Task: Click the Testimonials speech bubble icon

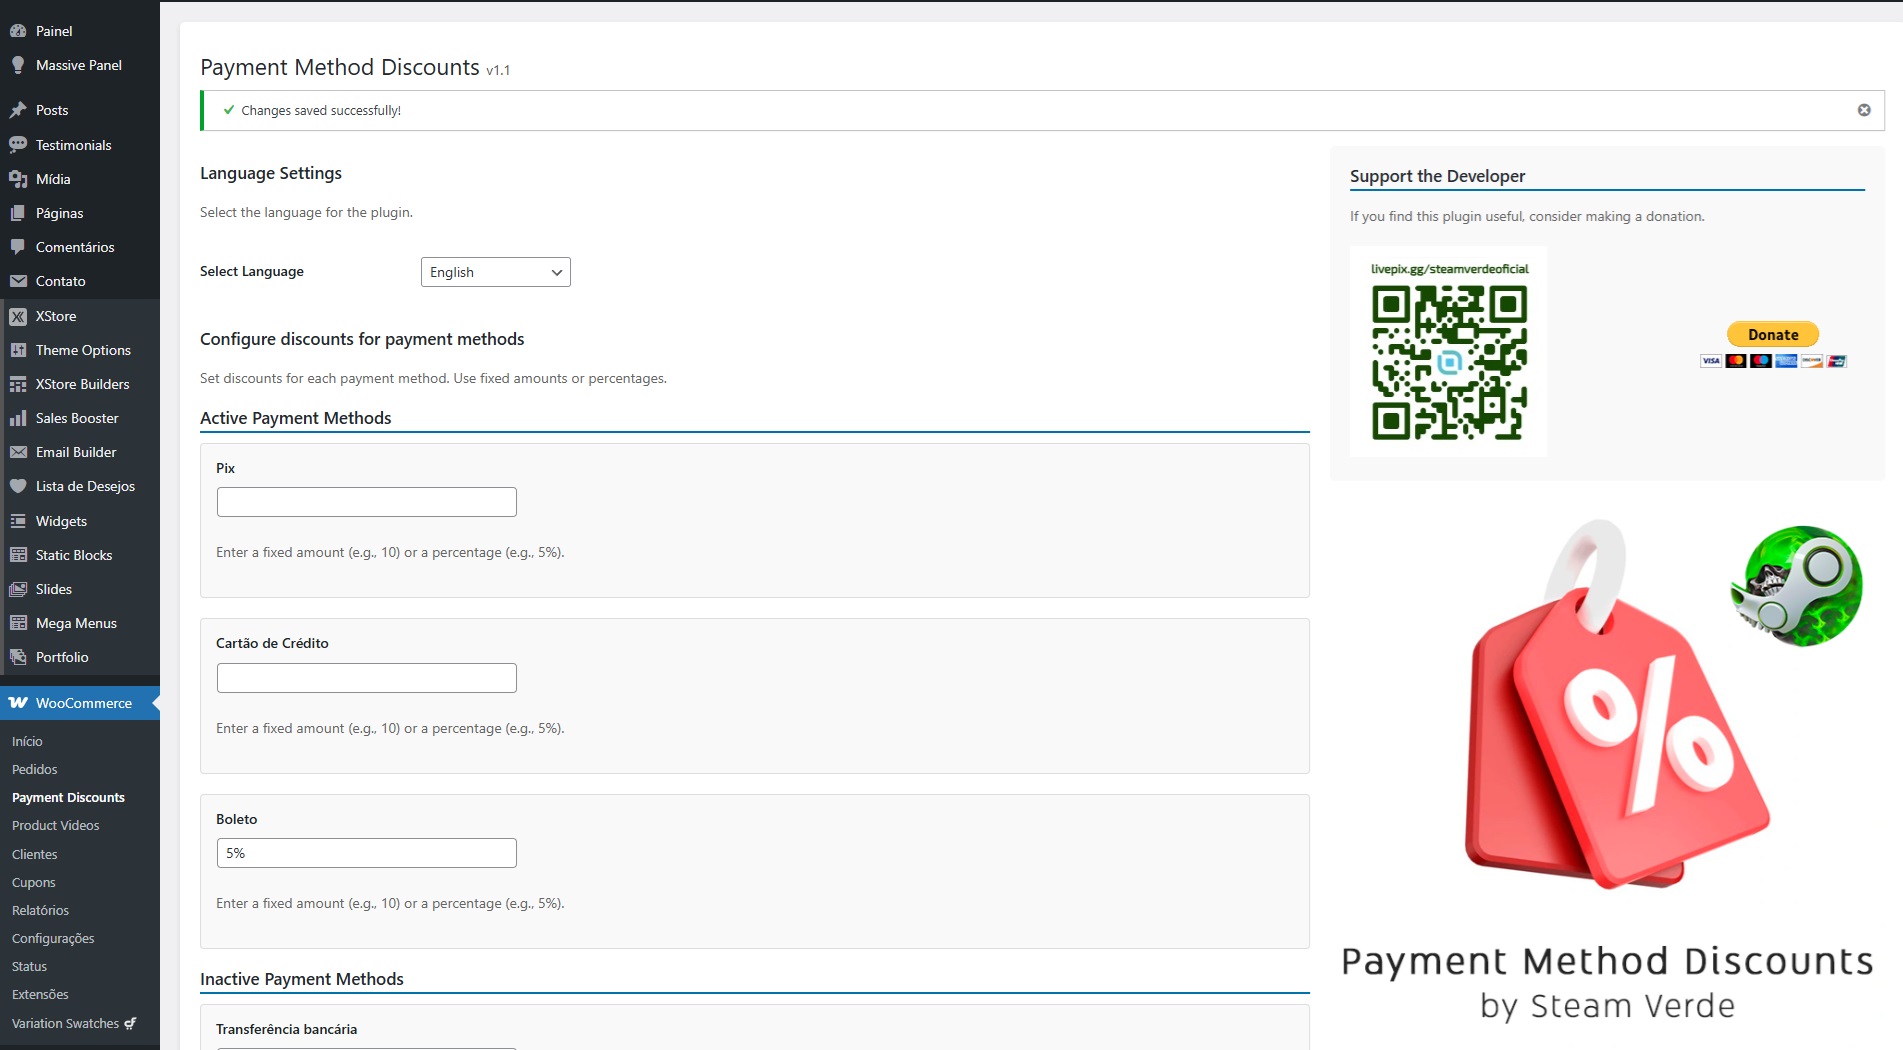Action: (x=18, y=145)
